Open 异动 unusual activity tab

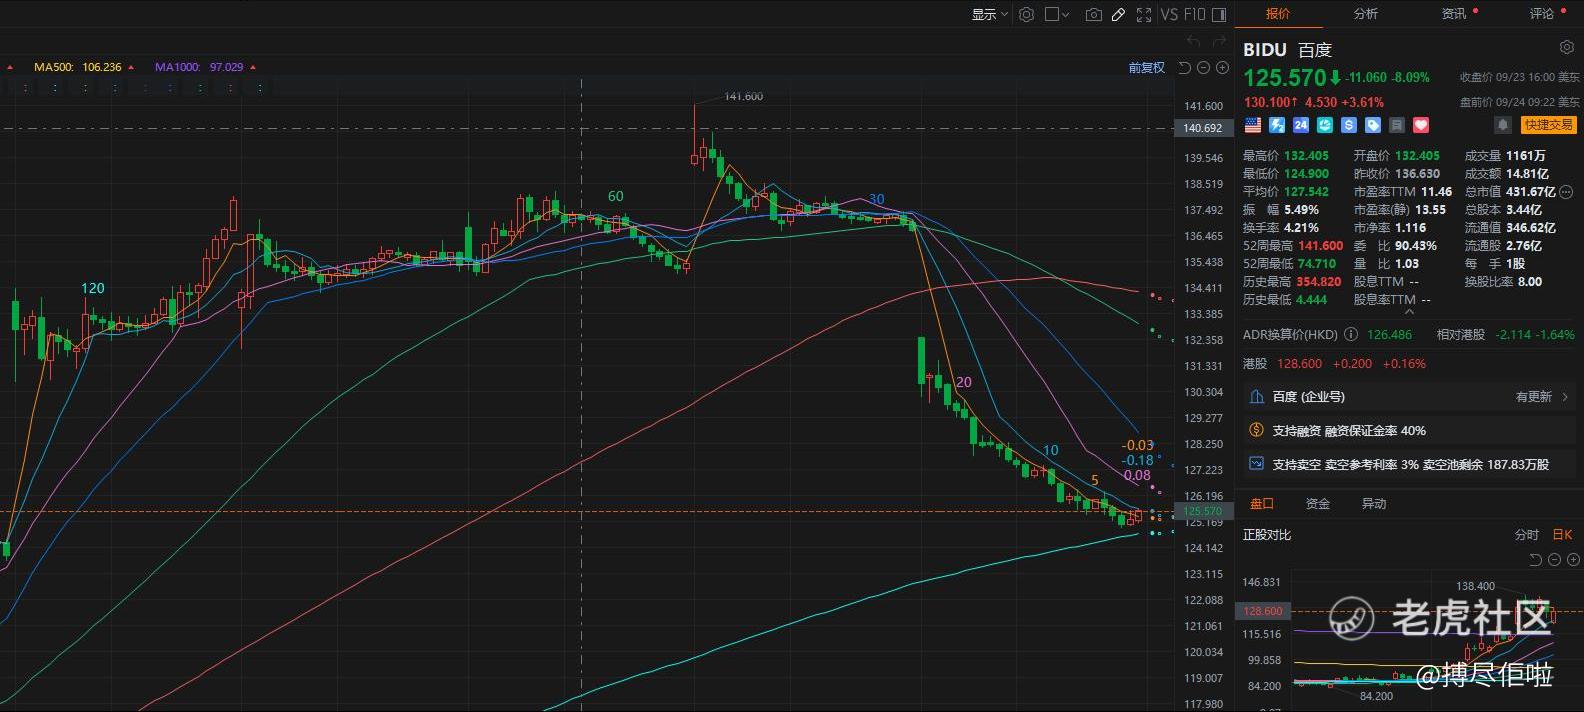(x=1374, y=504)
